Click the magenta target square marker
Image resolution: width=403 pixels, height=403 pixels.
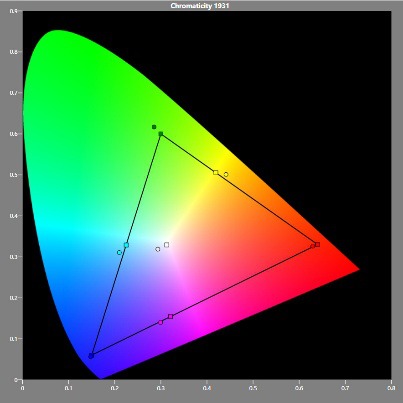(171, 316)
